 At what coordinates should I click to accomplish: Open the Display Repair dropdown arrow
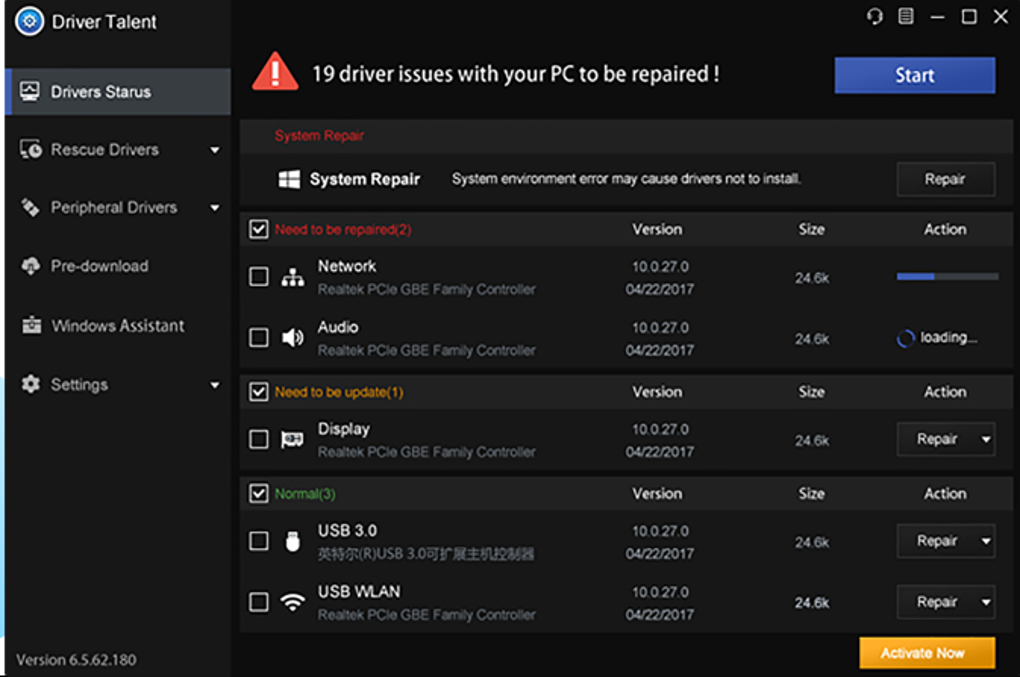tap(986, 440)
